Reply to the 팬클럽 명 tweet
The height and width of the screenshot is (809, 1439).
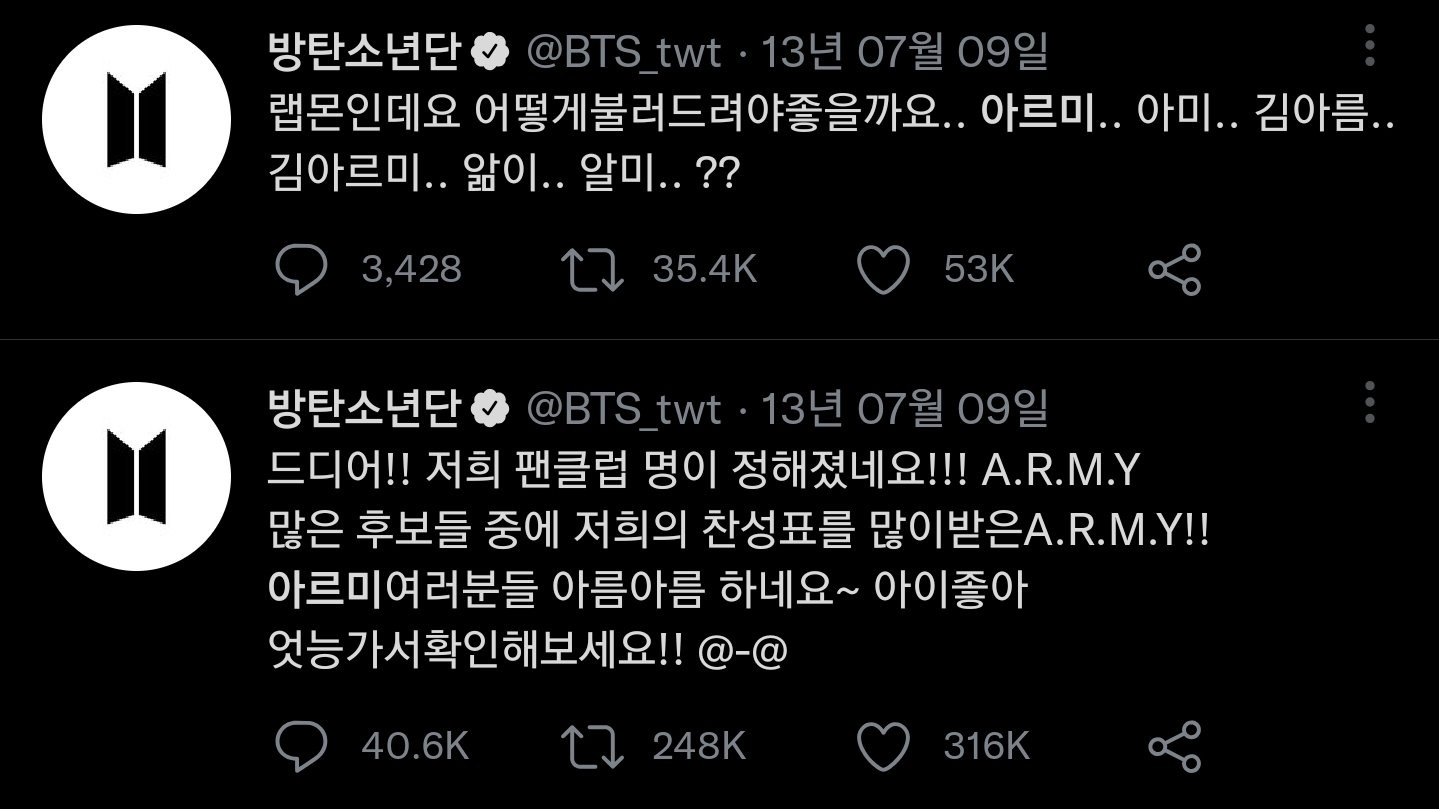point(301,747)
